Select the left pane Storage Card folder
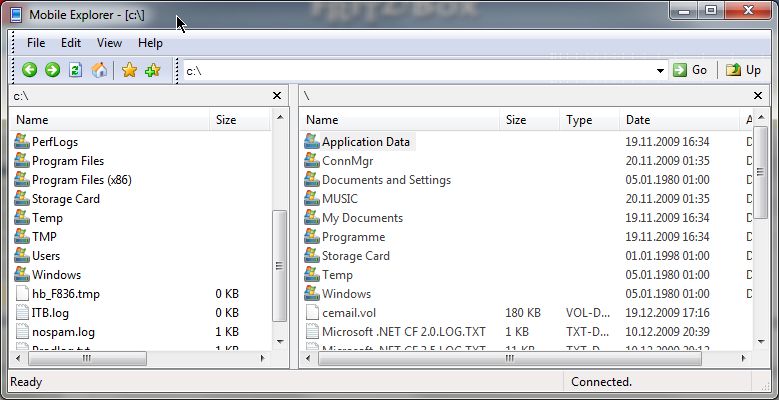Screen dimensions: 779x400 (x=66, y=199)
